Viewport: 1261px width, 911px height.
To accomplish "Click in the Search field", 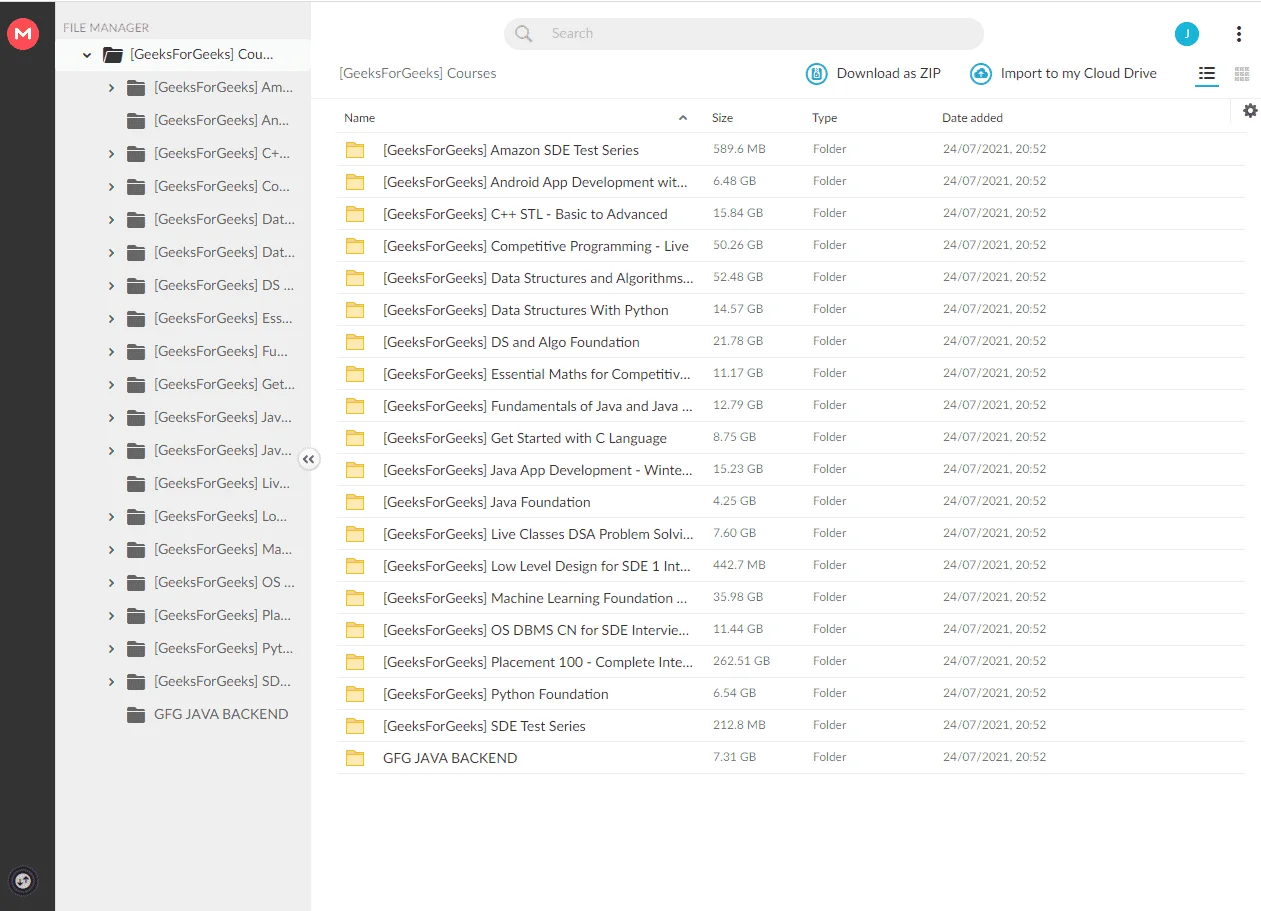I will tap(744, 34).
